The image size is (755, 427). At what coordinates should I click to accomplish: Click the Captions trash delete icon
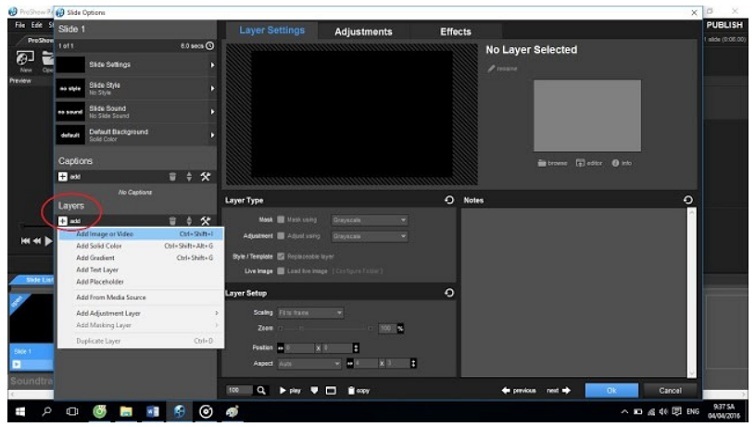(x=172, y=176)
